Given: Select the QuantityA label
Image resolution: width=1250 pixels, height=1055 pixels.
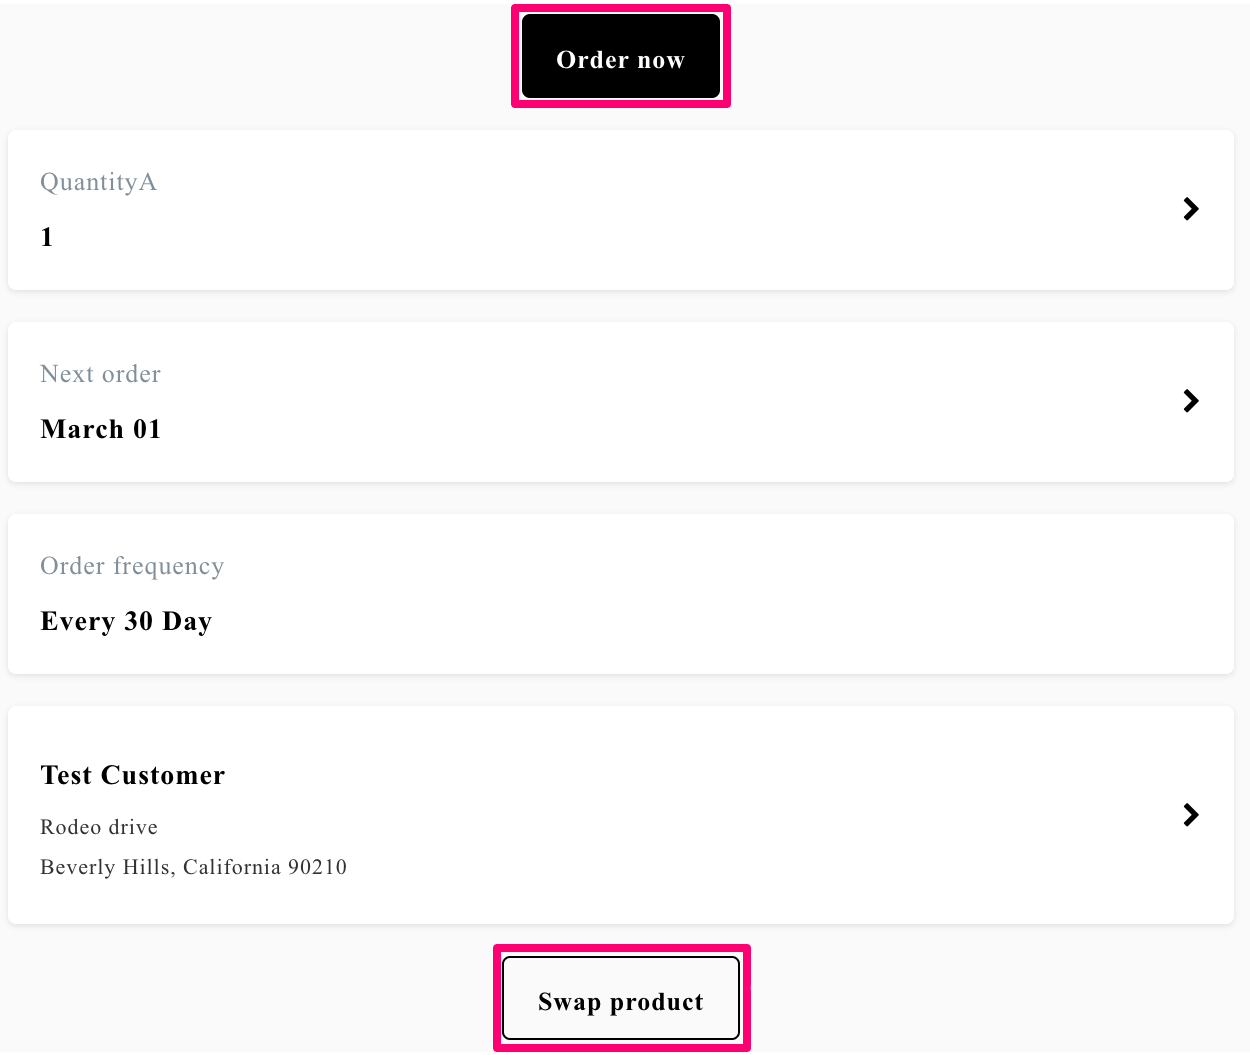Looking at the screenshot, I should [x=98, y=182].
